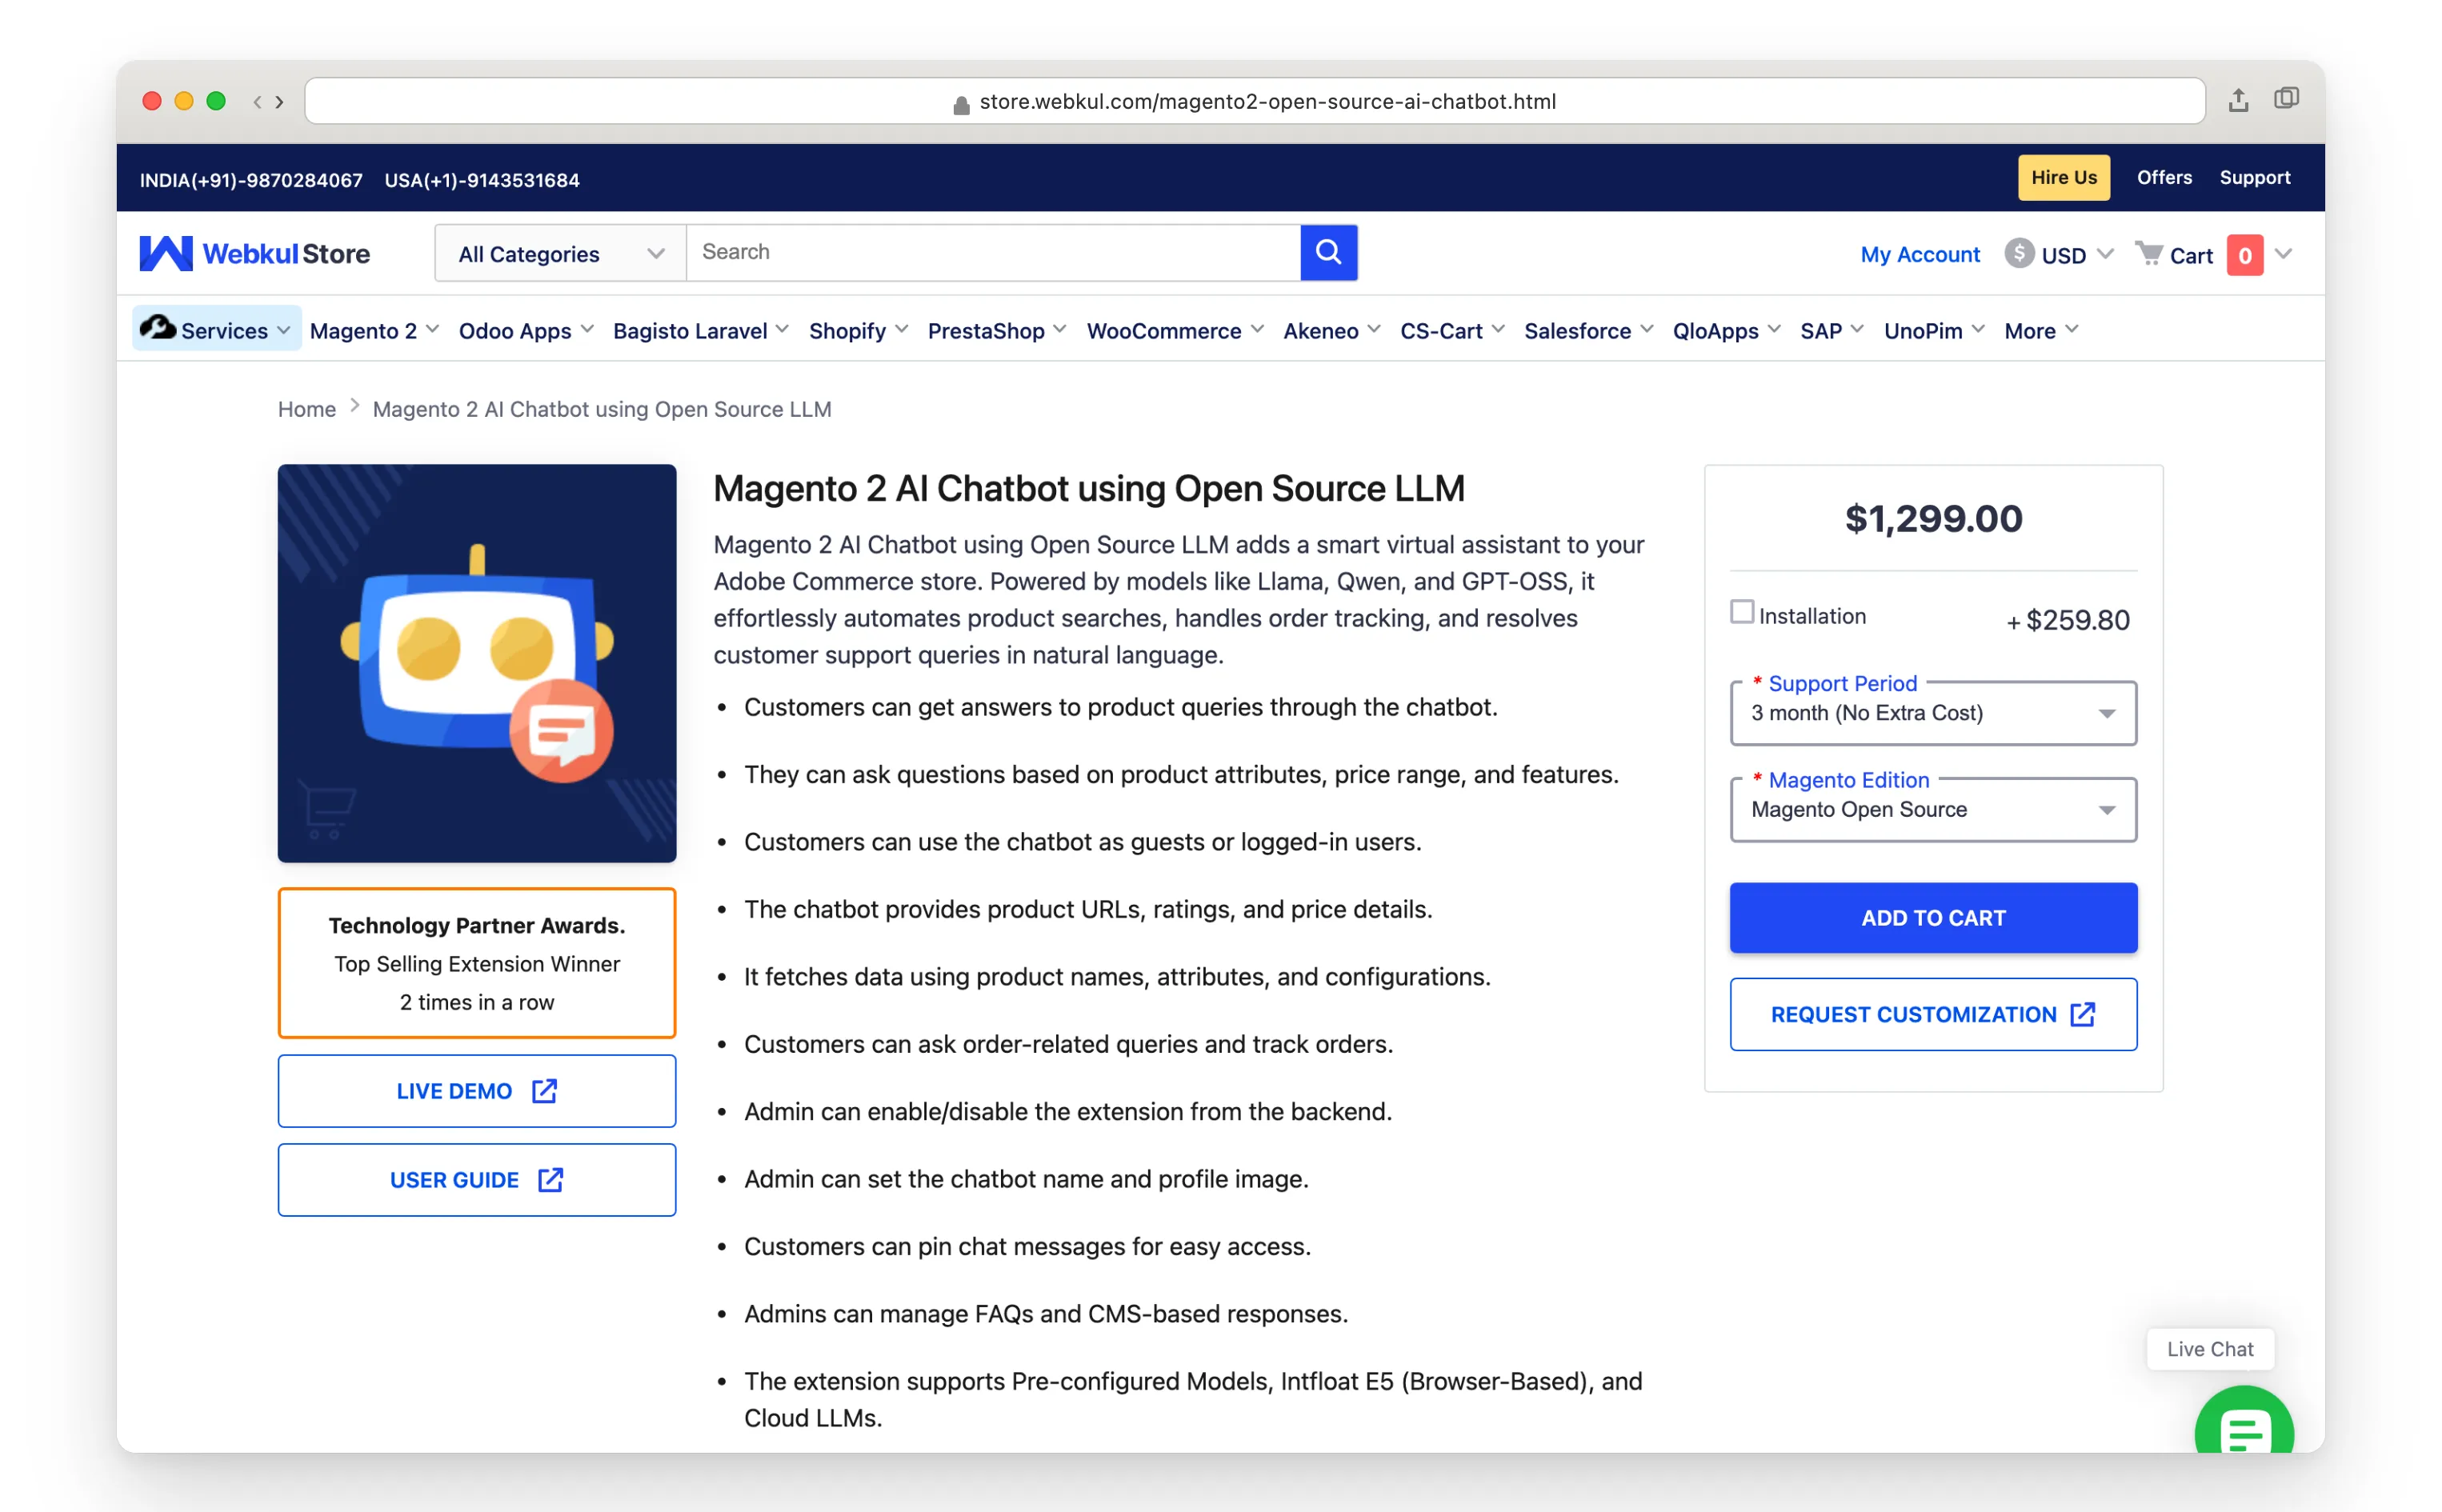Click the INDIA phone number
This screenshot has width=2442, height=1512.
(250, 180)
